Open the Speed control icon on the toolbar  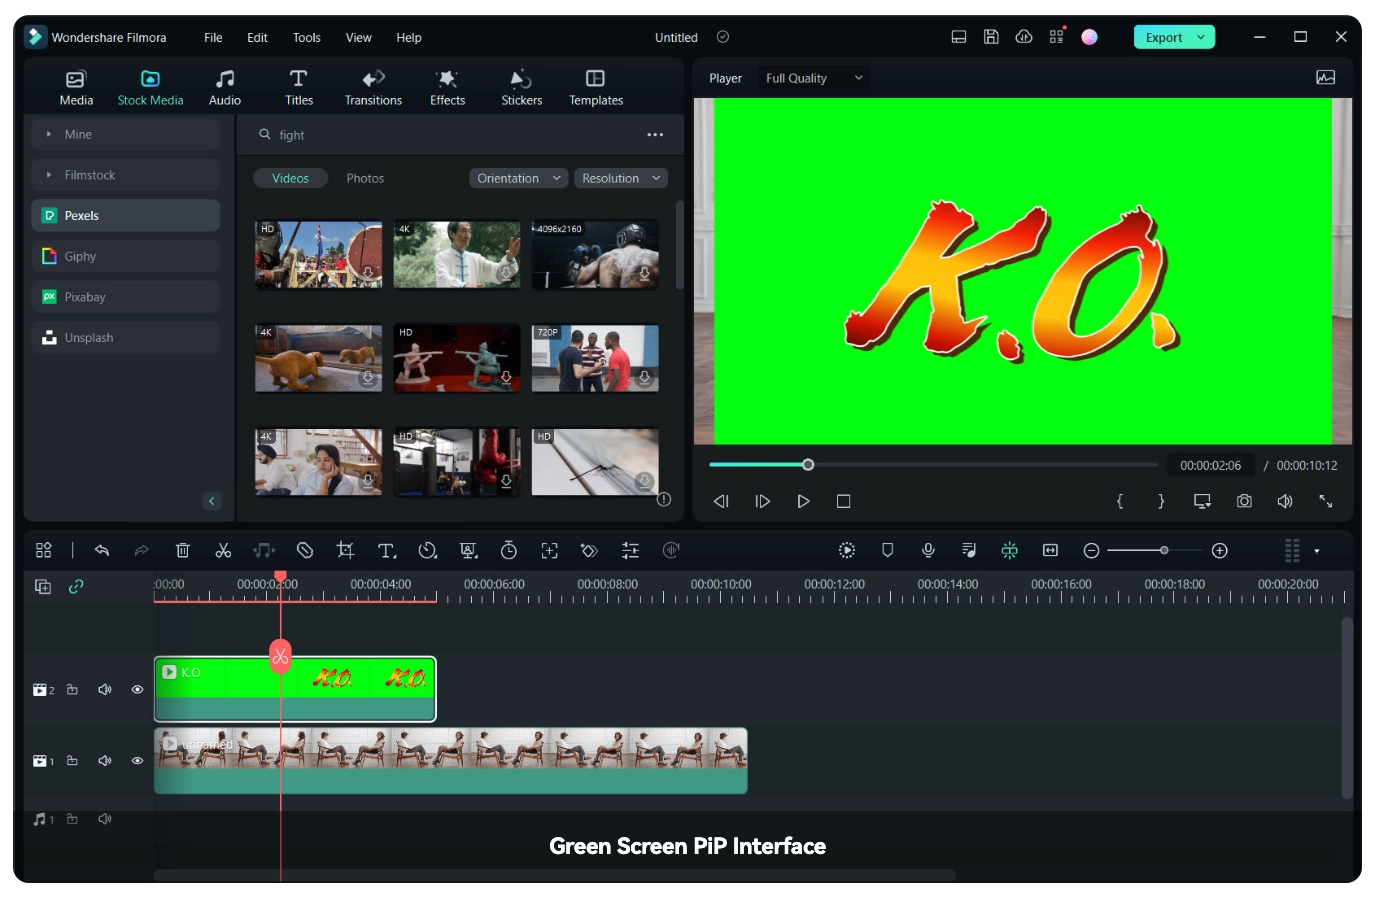tap(428, 550)
